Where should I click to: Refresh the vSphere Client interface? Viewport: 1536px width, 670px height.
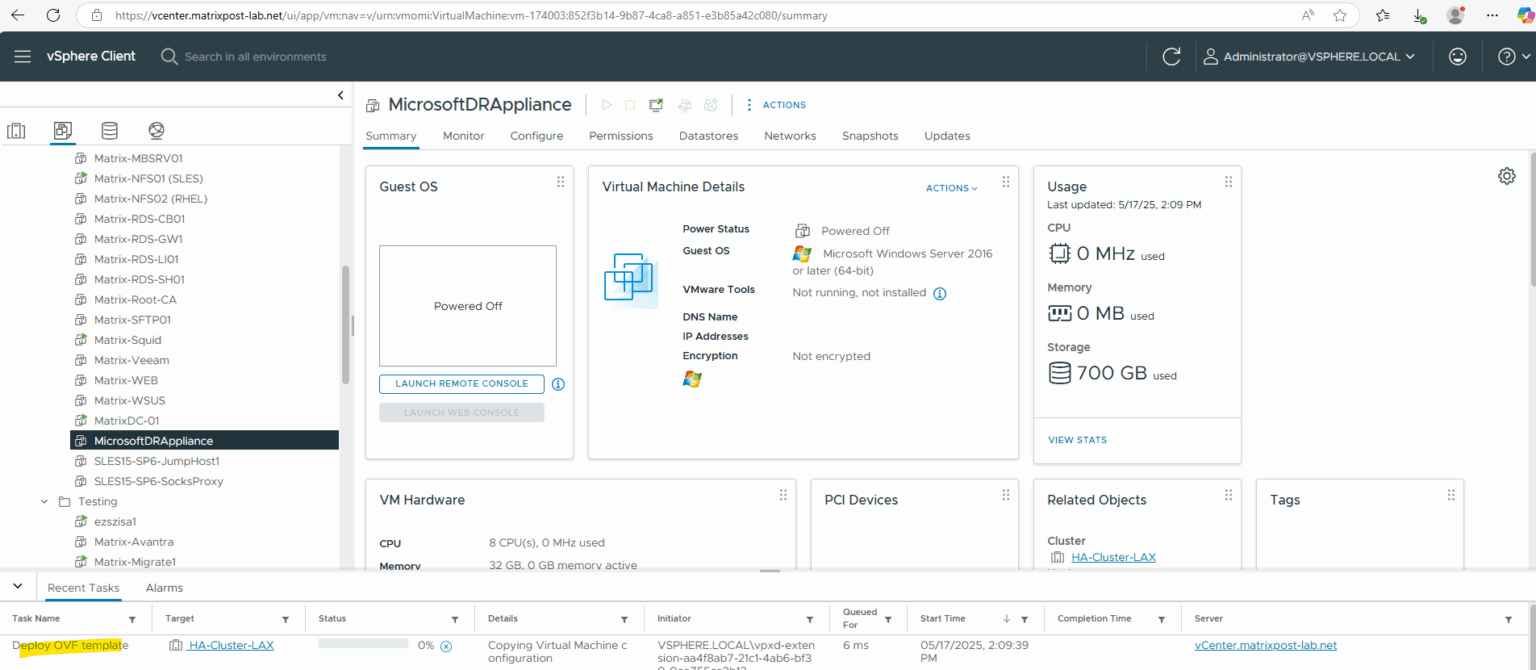1171,56
